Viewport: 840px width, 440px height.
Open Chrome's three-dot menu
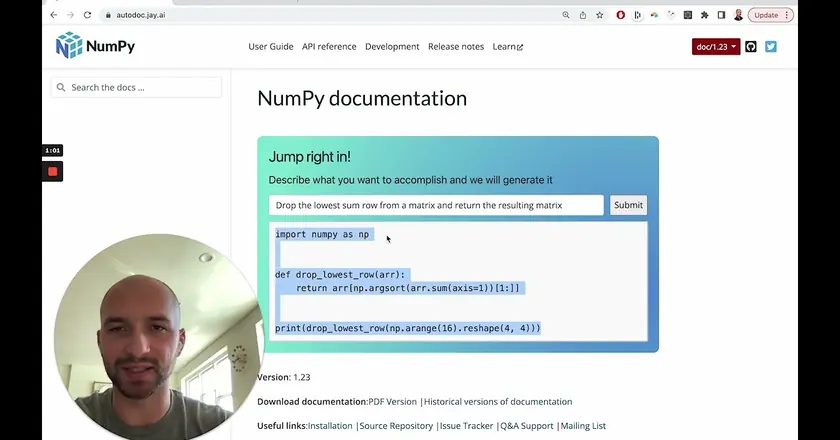pyautogui.click(x=786, y=15)
